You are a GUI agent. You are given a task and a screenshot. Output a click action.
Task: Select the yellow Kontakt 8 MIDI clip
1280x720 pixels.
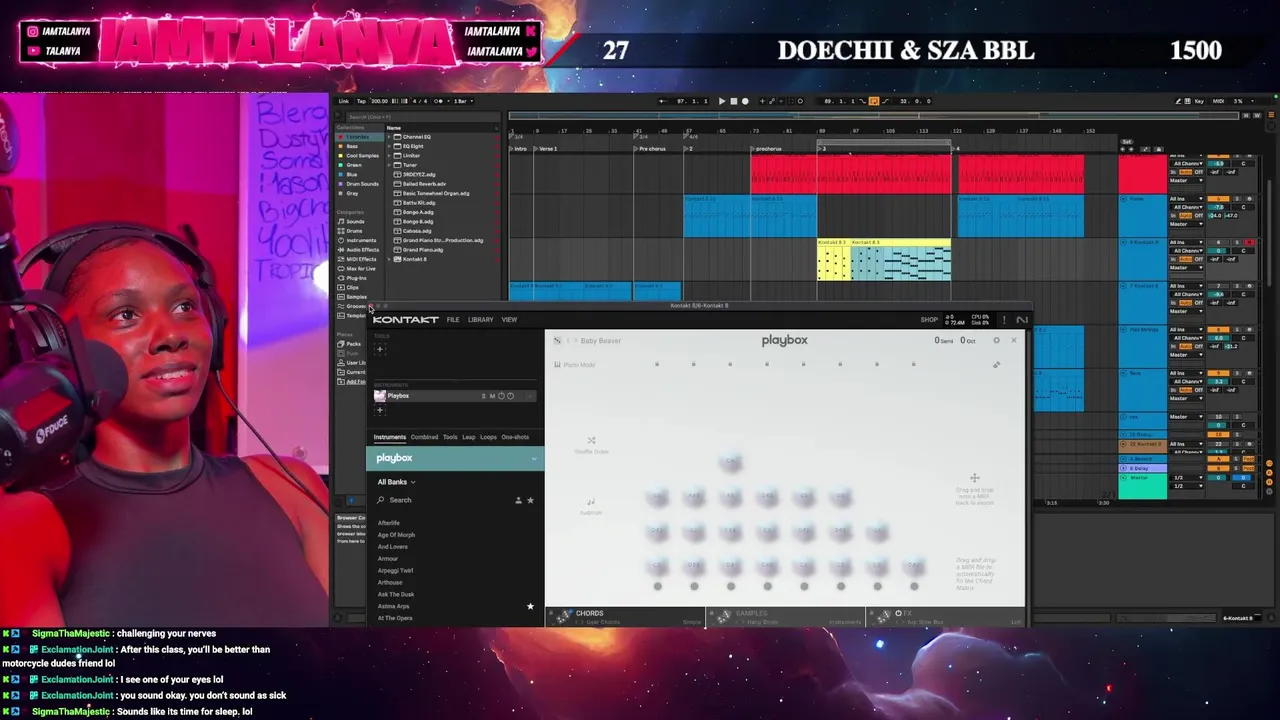click(833, 262)
